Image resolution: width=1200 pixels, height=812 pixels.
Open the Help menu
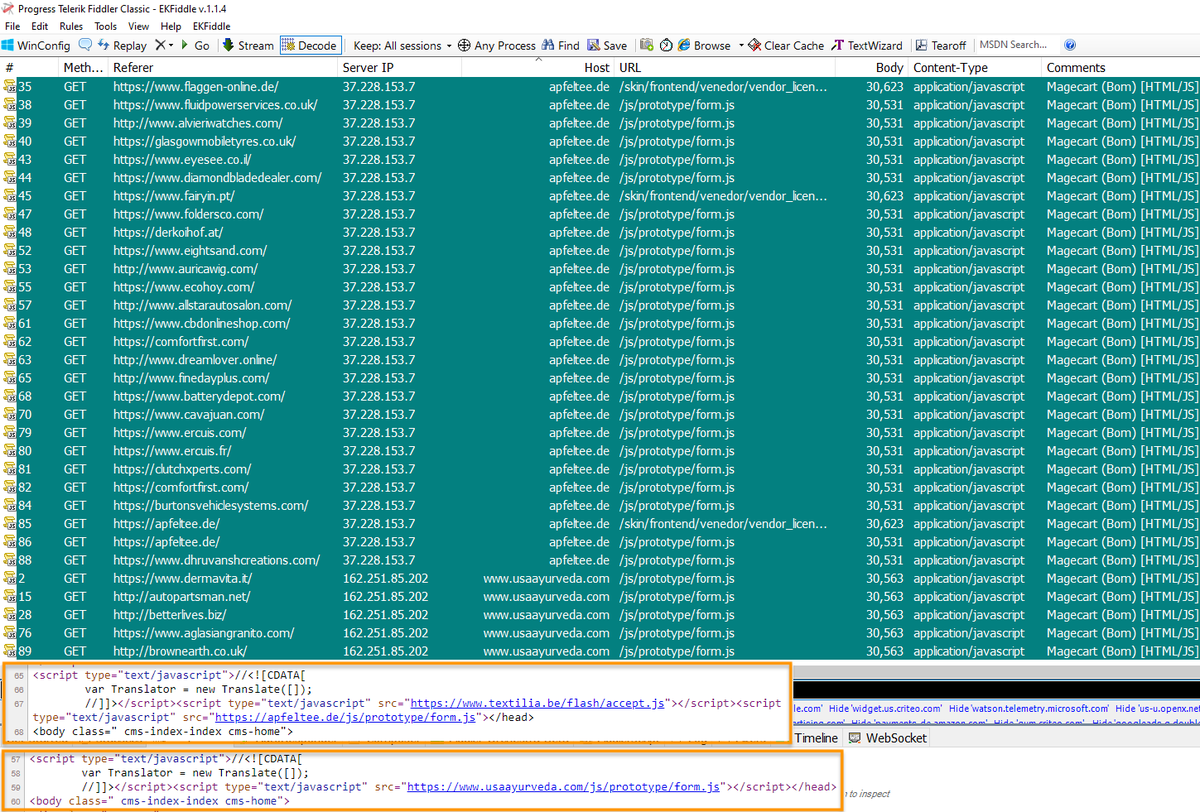[x=171, y=26]
